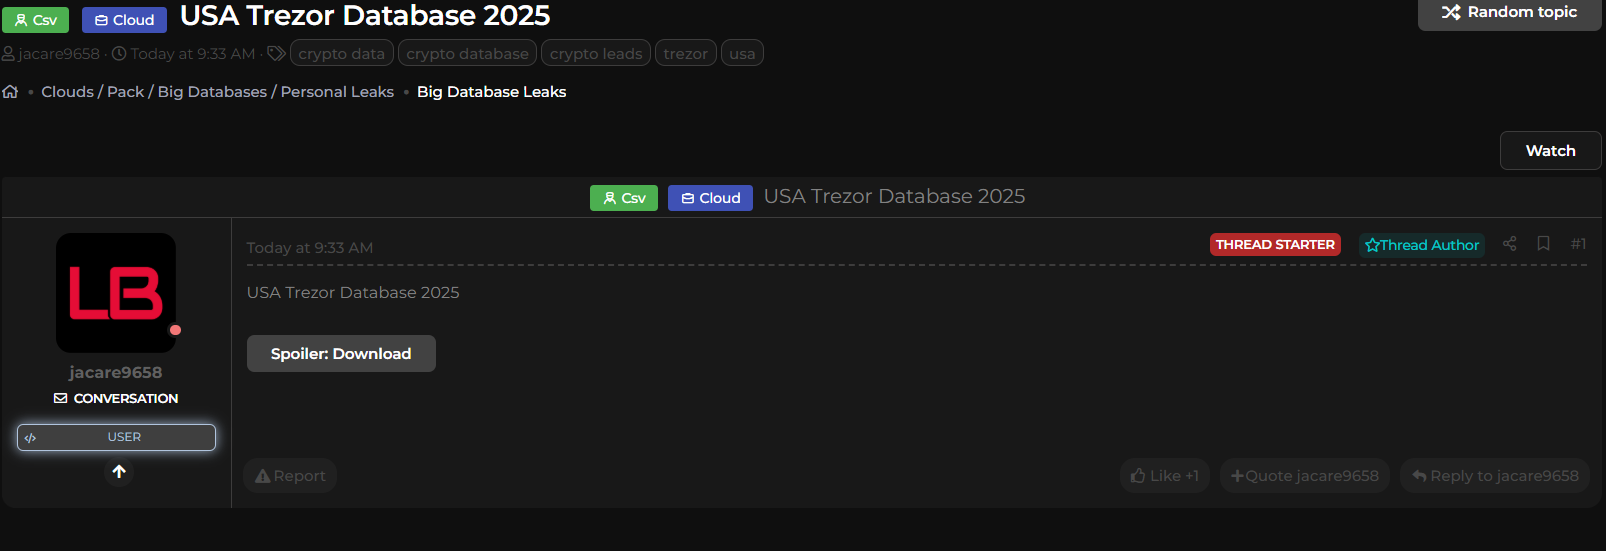
Task: Open a Random topic
Action: [1509, 13]
